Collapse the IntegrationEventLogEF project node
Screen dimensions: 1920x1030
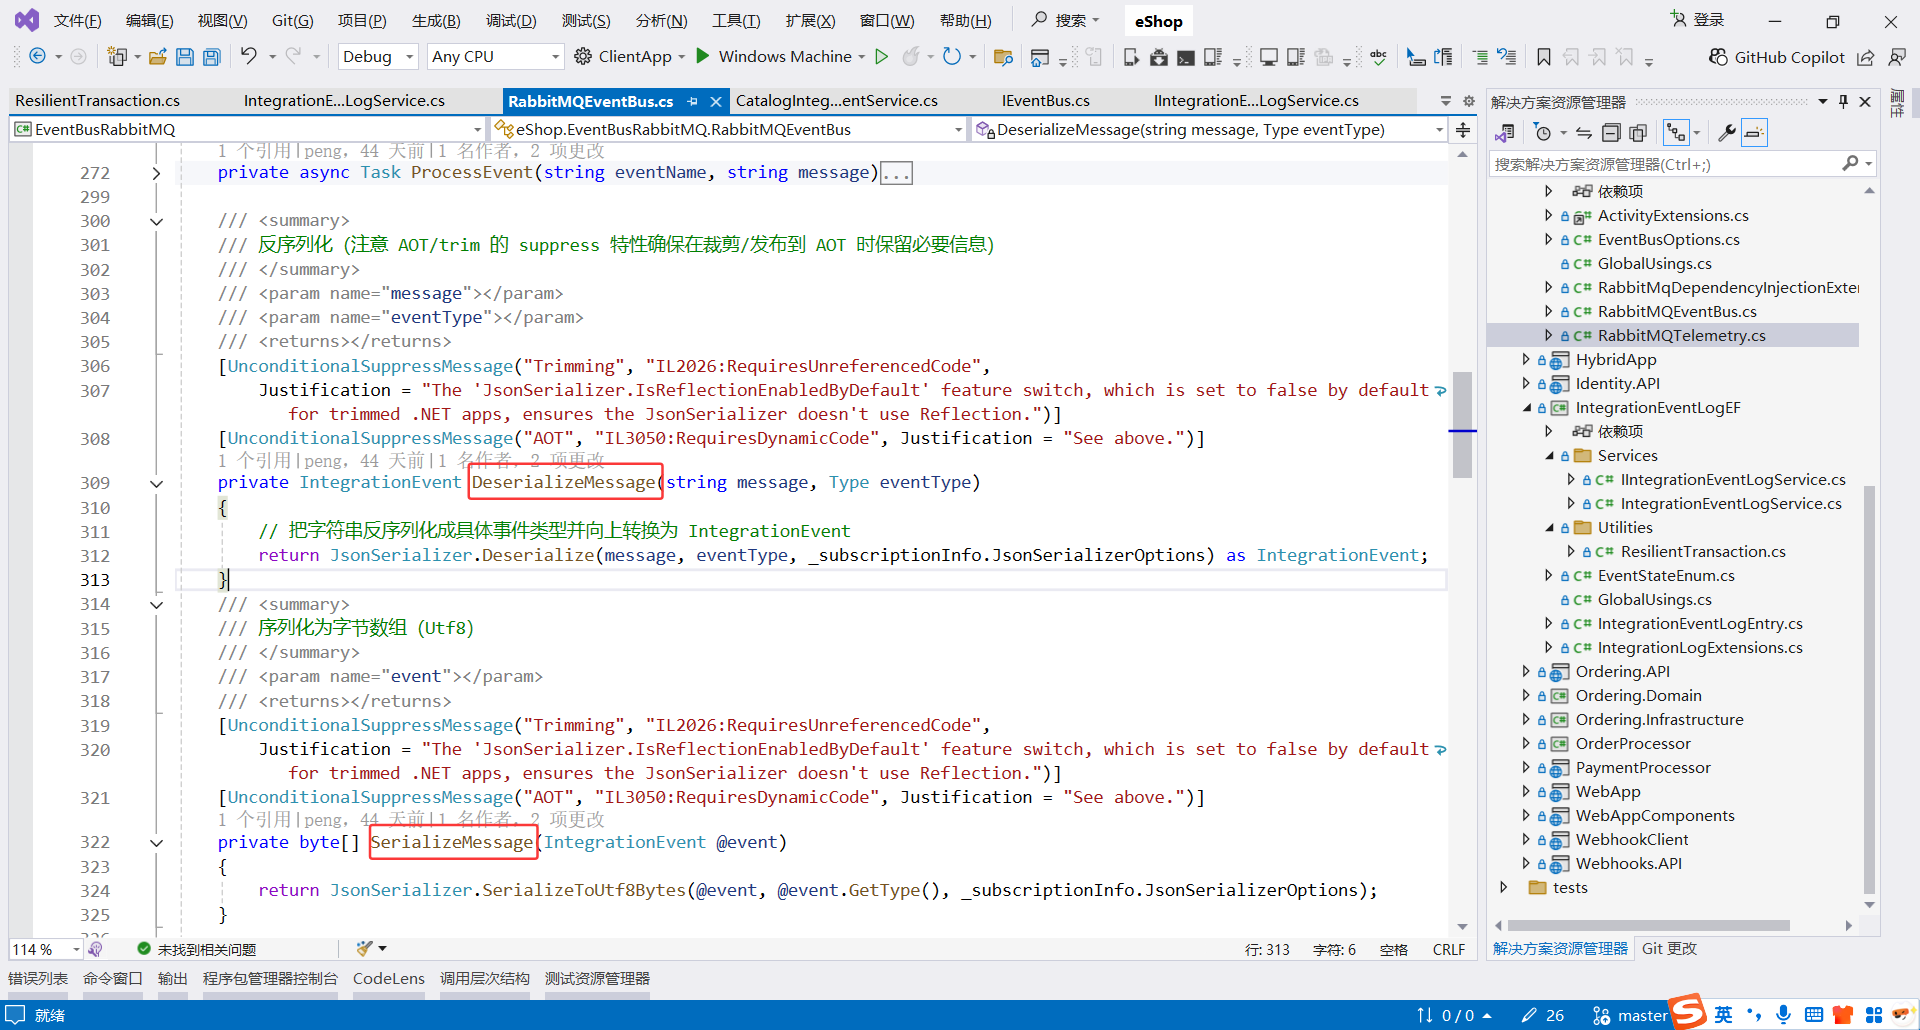point(1526,408)
